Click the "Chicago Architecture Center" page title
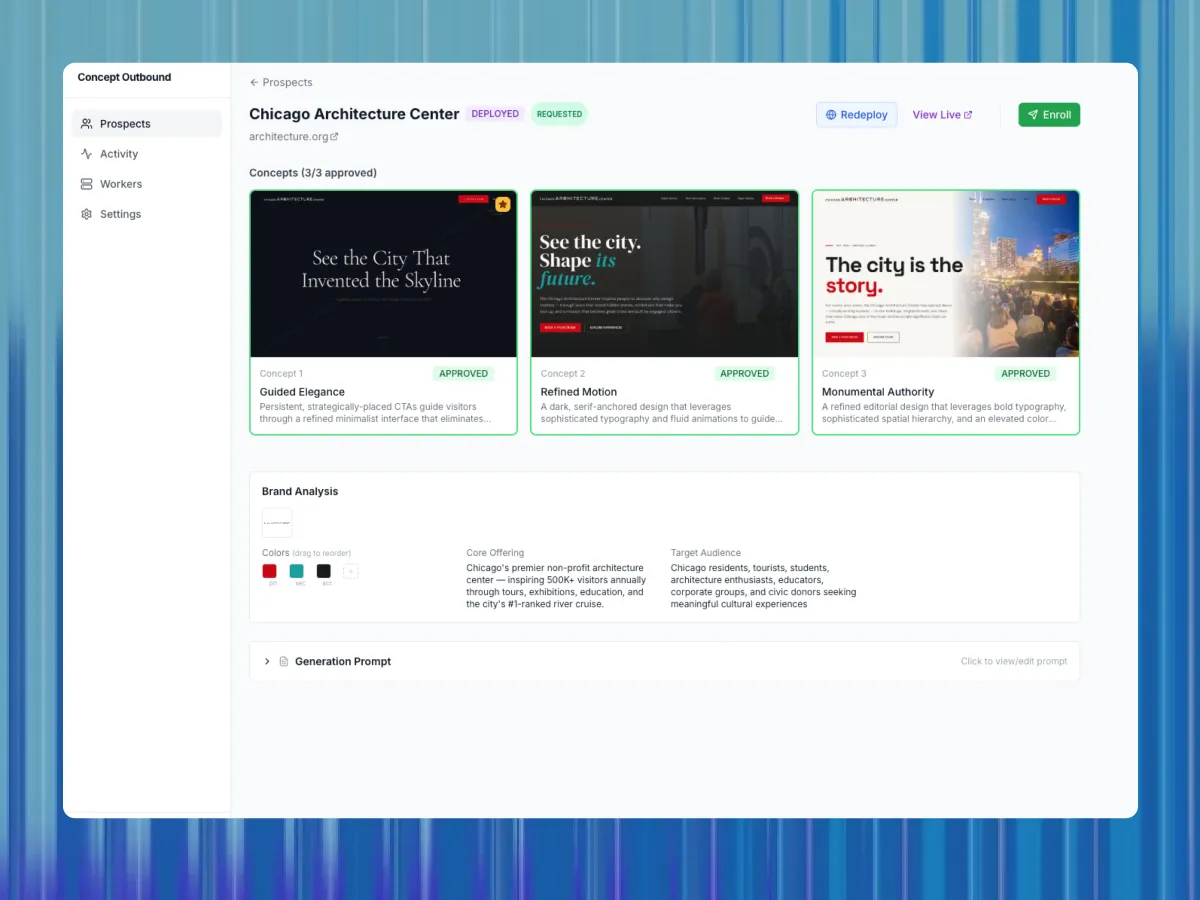Image resolution: width=1200 pixels, height=900 pixels. click(x=354, y=114)
